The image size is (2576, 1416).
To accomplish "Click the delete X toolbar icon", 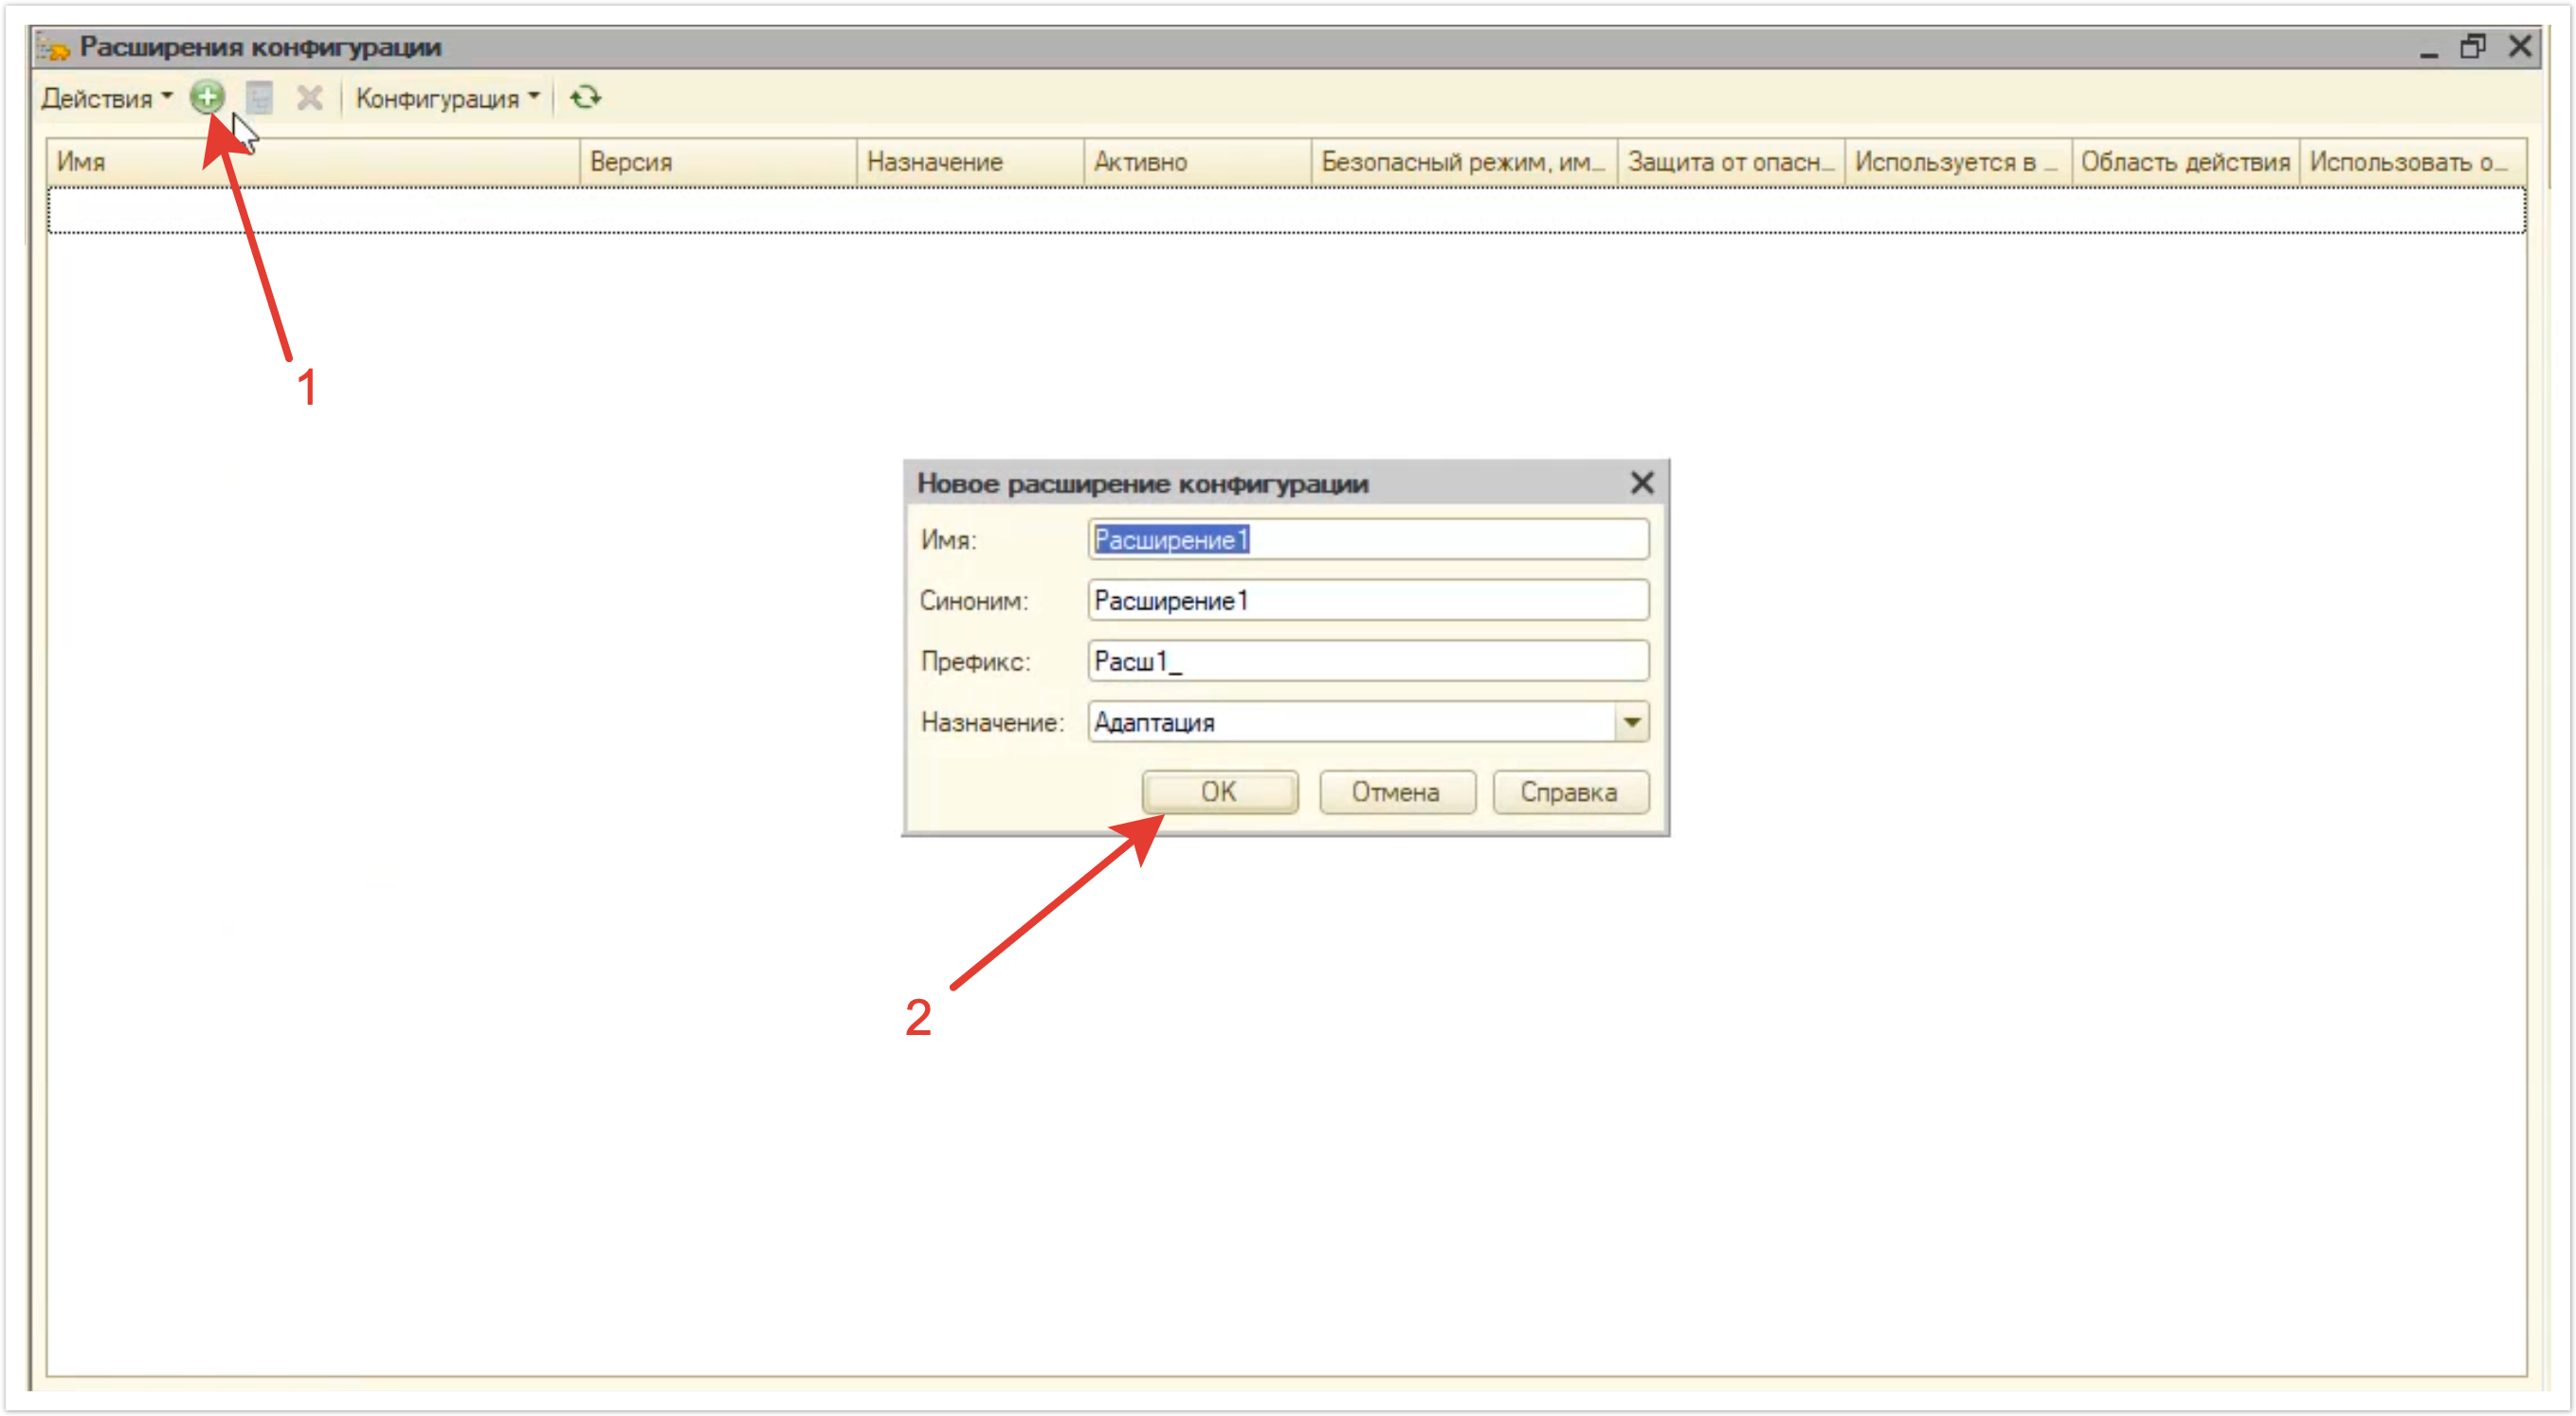I will [x=310, y=98].
